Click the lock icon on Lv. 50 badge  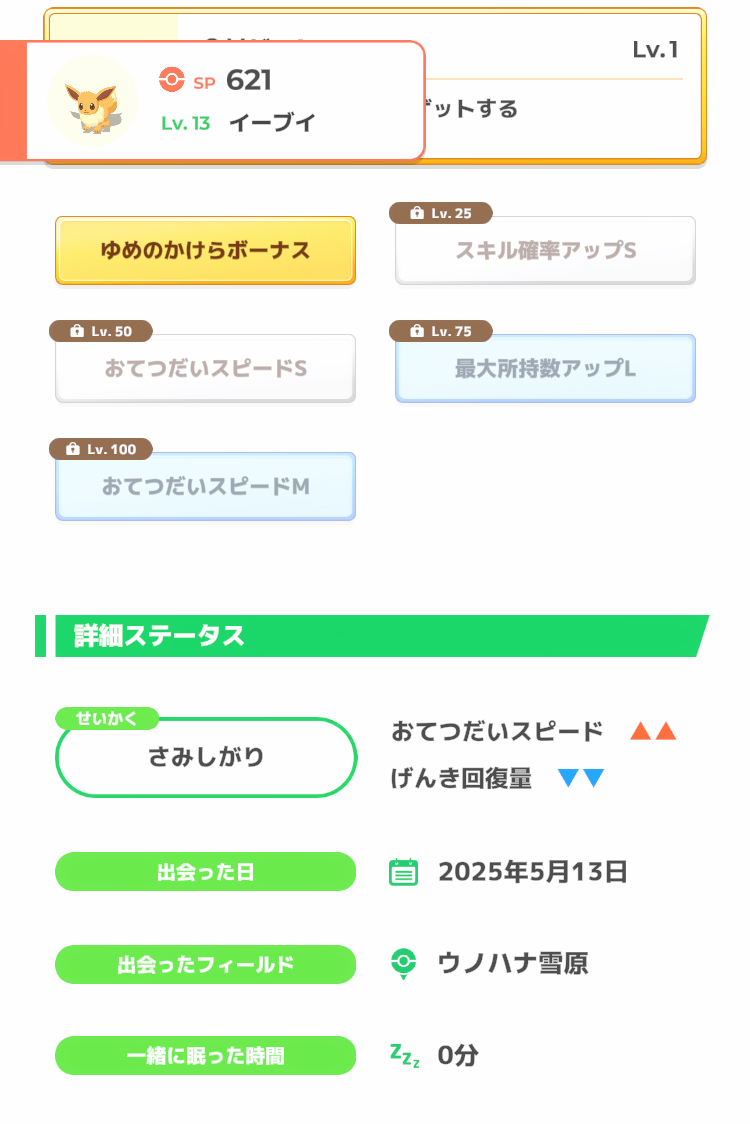(75, 331)
